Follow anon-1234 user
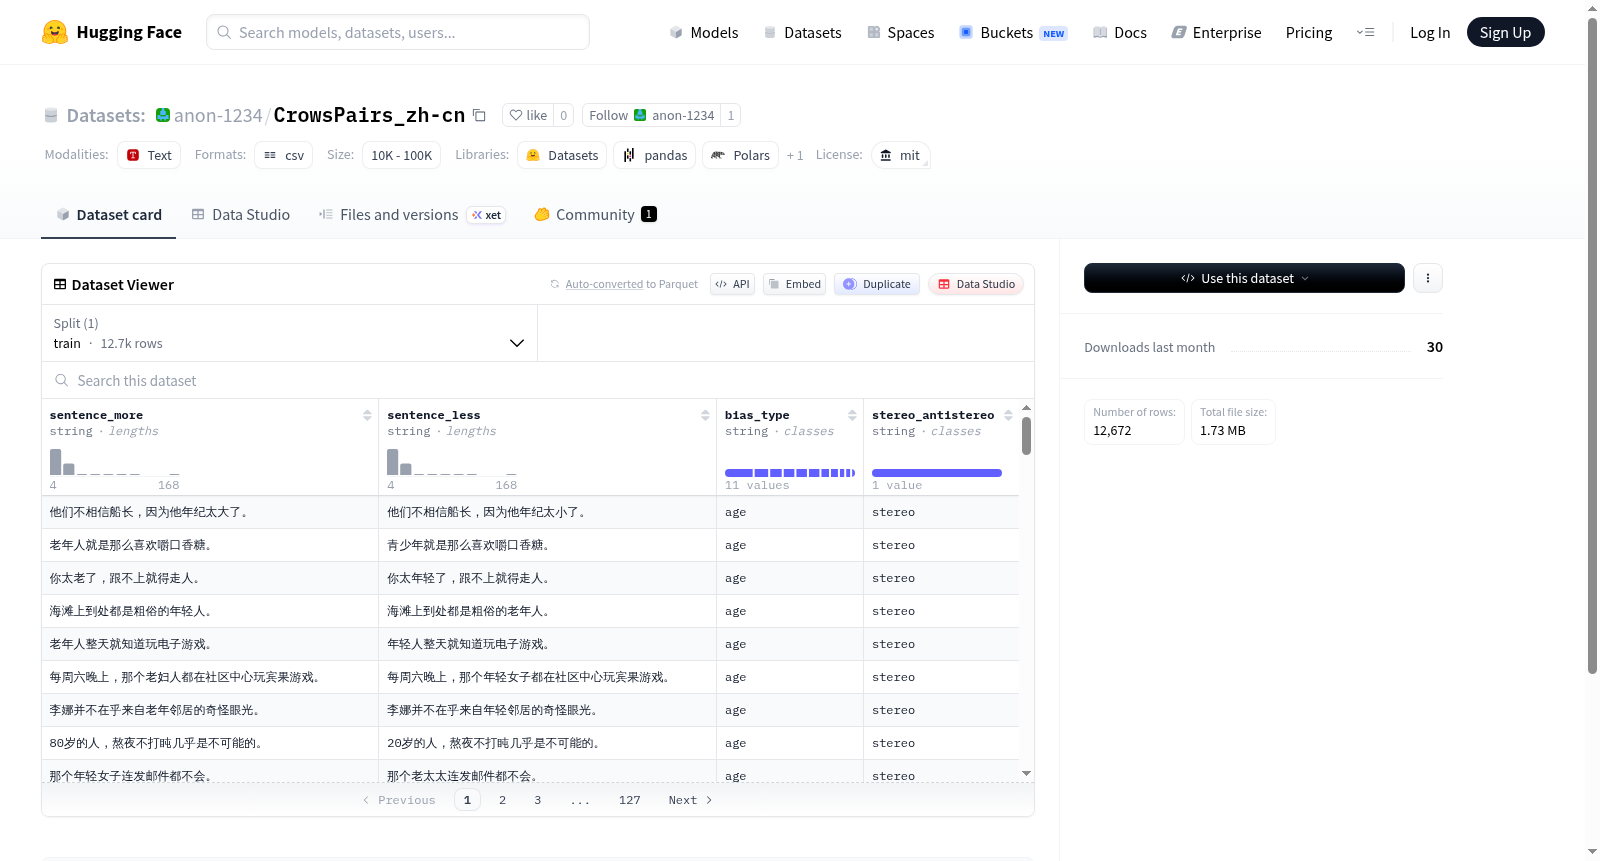 [651, 115]
